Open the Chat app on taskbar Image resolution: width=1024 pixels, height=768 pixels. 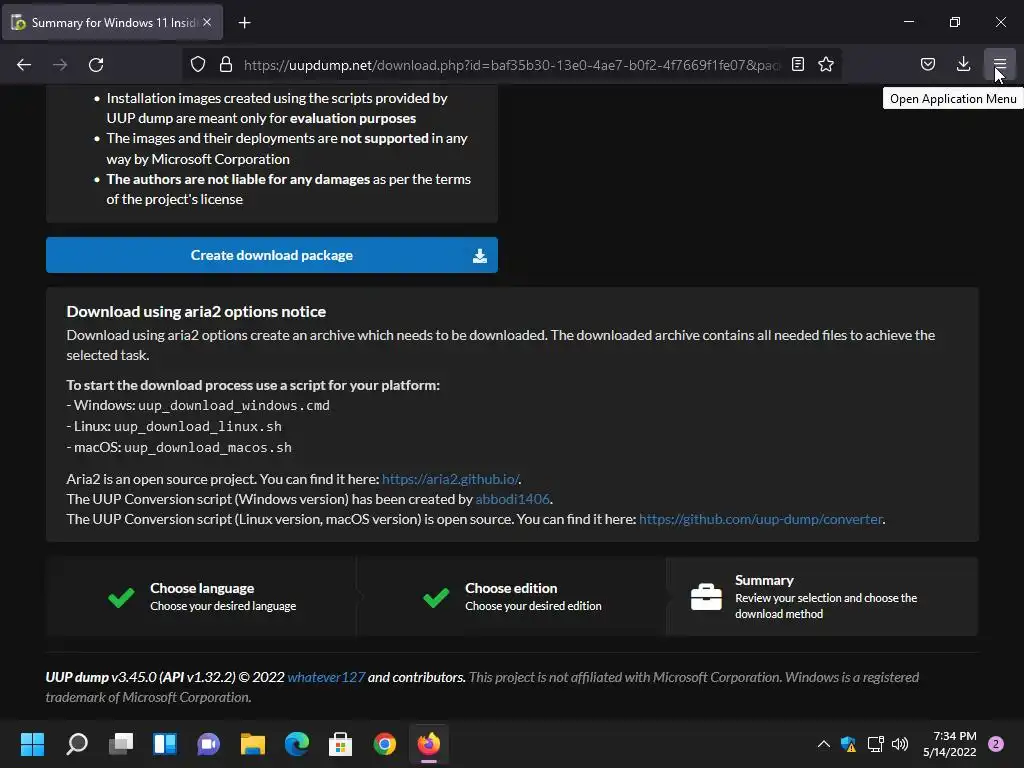click(x=208, y=744)
